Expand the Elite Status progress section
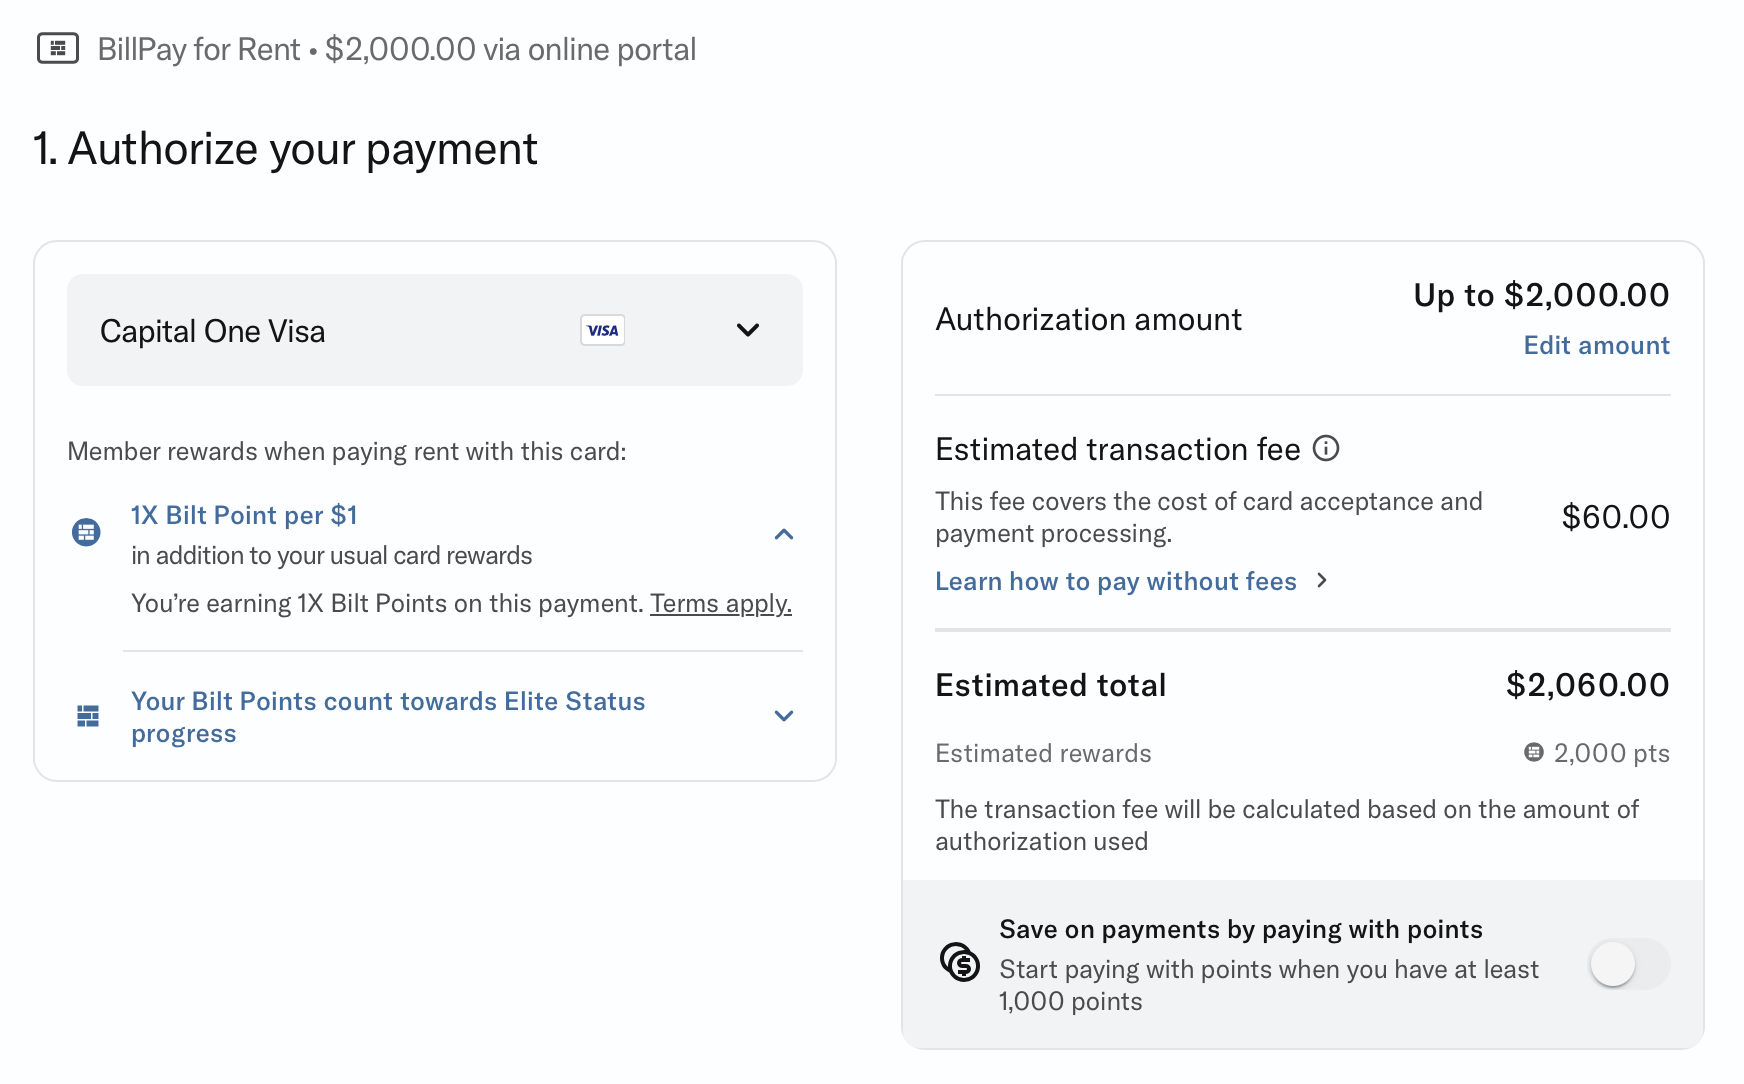The height and width of the screenshot is (1084, 1744). [x=784, y=716]
